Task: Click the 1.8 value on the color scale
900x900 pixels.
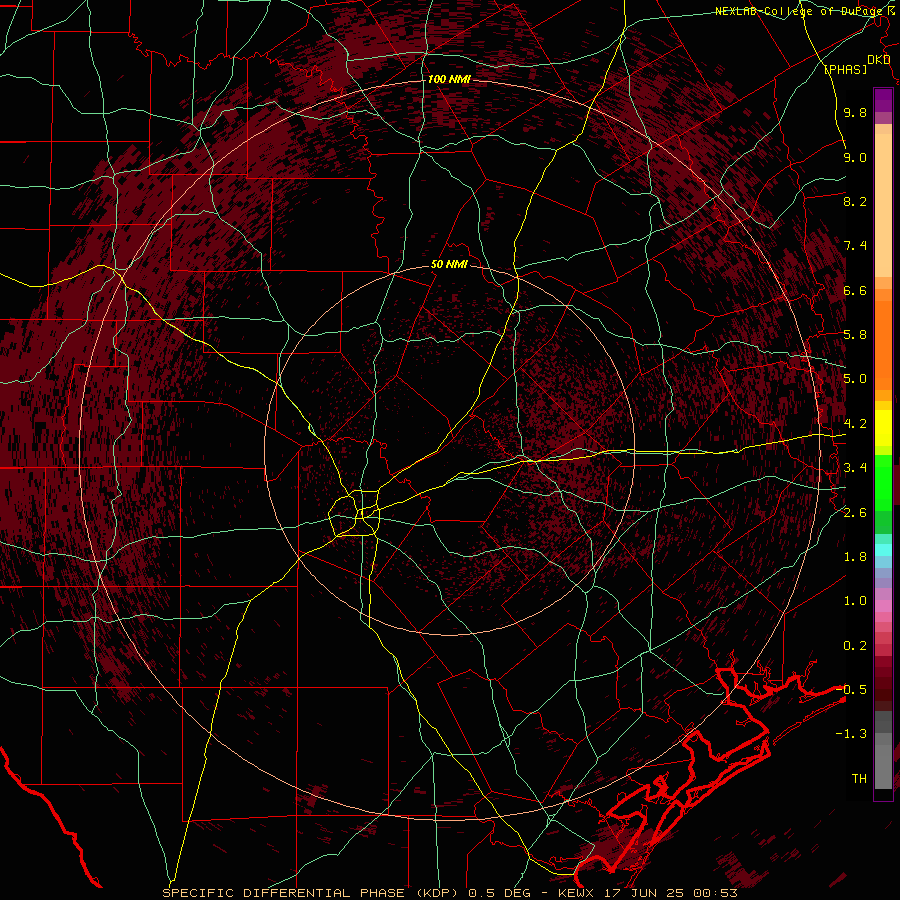Action: click(x=855, y=557)
